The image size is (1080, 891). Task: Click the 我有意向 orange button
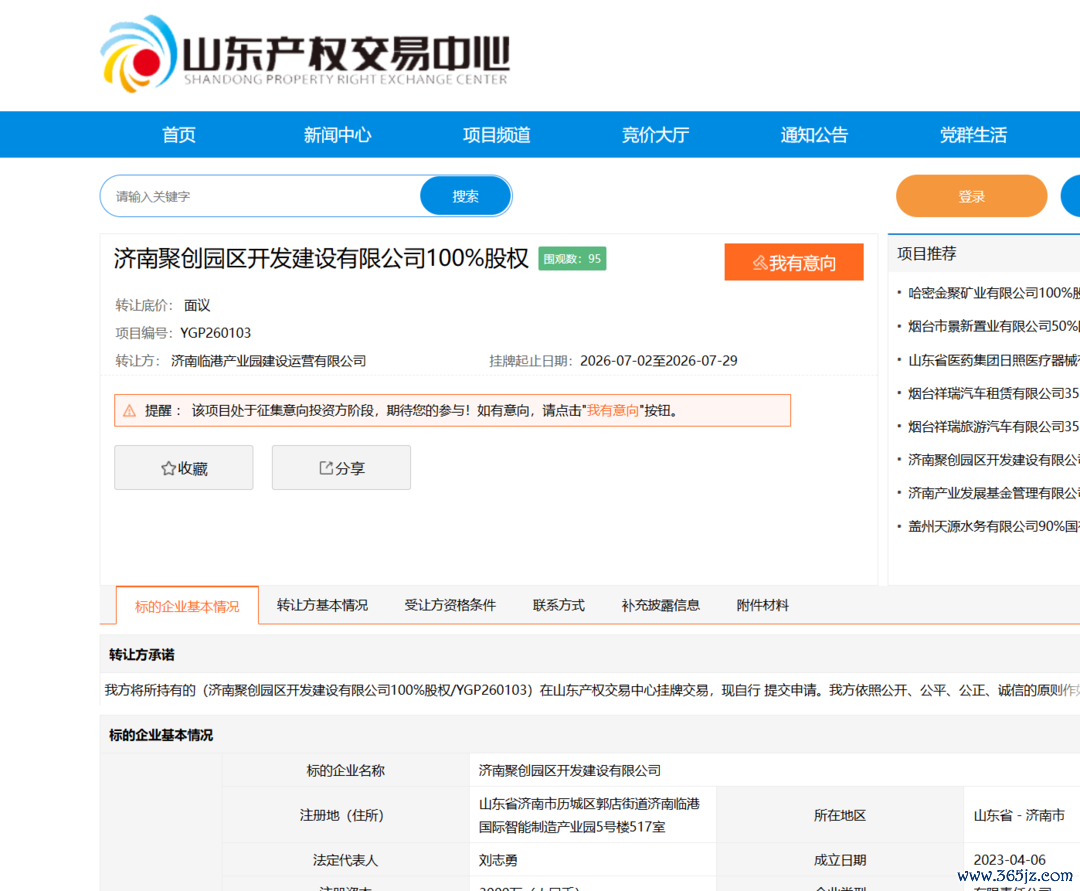tap(793, 262)
